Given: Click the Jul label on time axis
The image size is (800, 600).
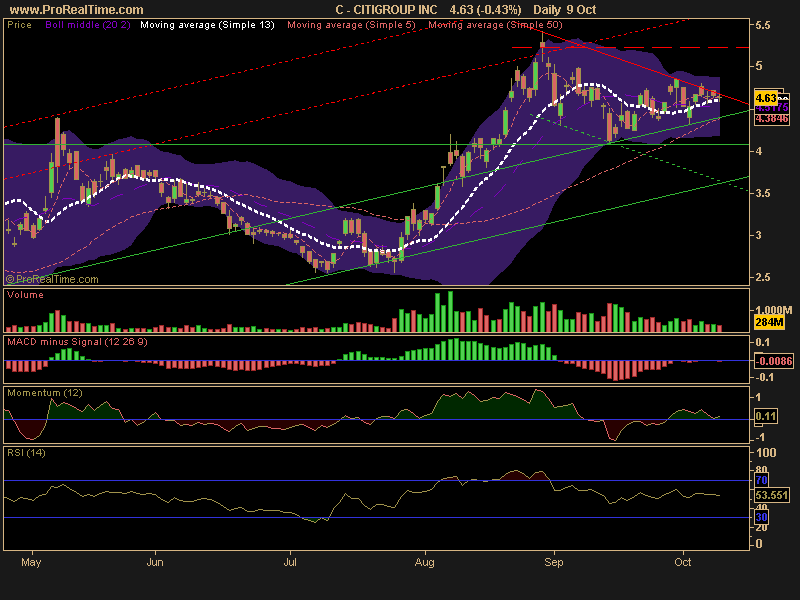Looking at the screenshot, I should (x=290, y=562).
